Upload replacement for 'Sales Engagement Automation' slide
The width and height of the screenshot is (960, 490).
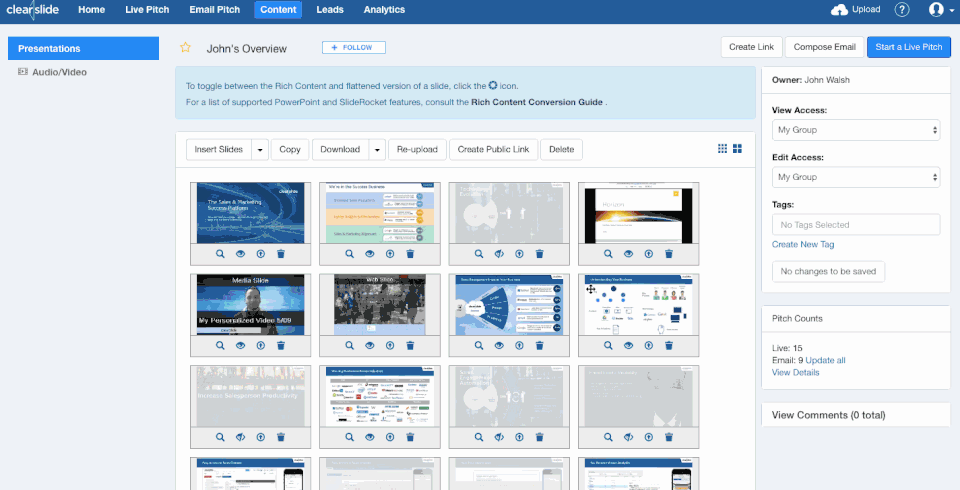519,437
